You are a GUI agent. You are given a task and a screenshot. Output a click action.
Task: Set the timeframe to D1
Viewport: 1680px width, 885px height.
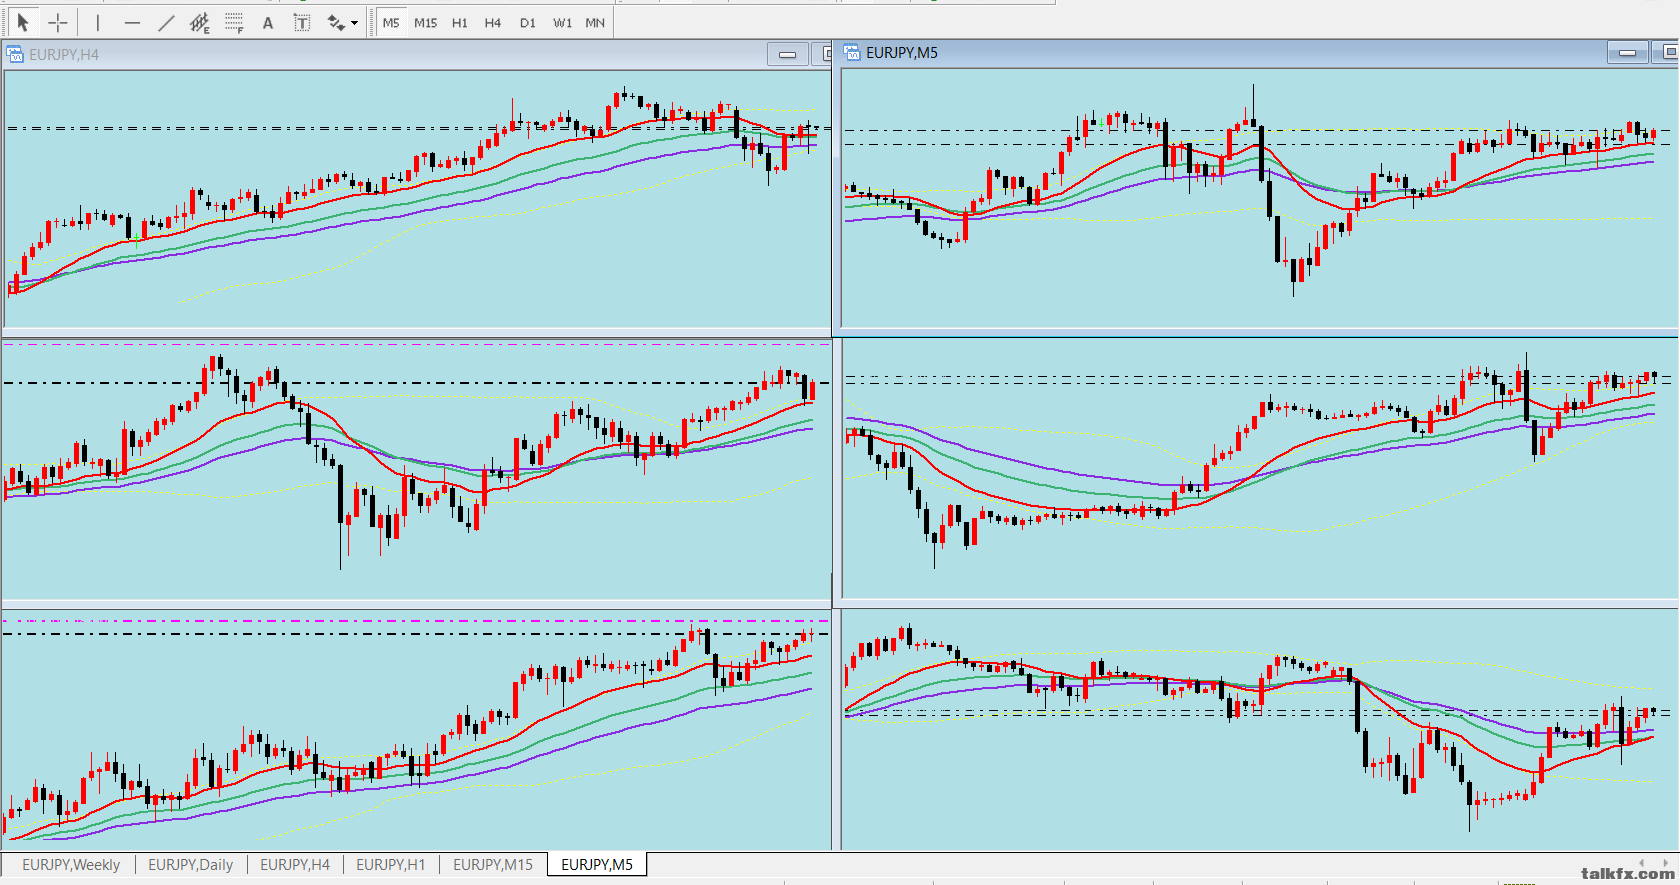click(x=528, y=22)
